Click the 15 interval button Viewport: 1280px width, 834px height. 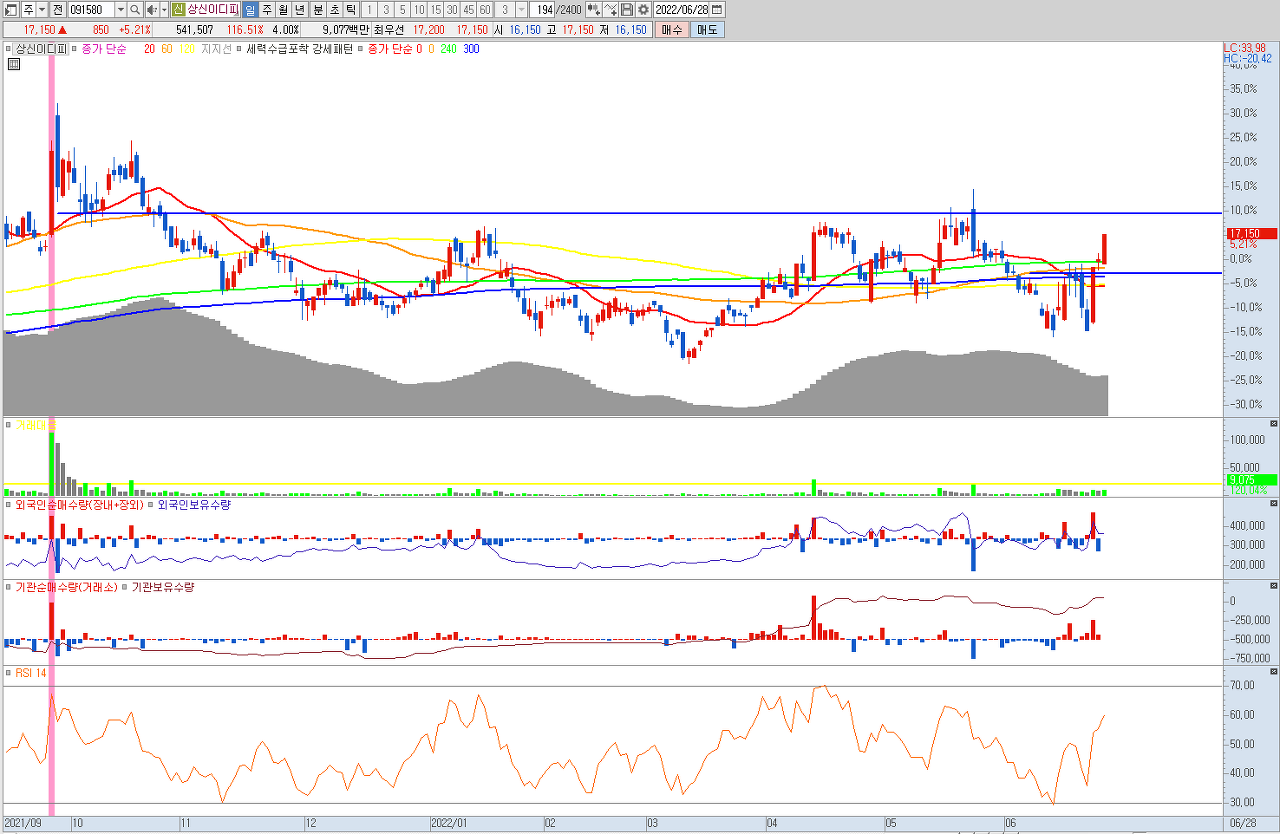pos(436,10)
